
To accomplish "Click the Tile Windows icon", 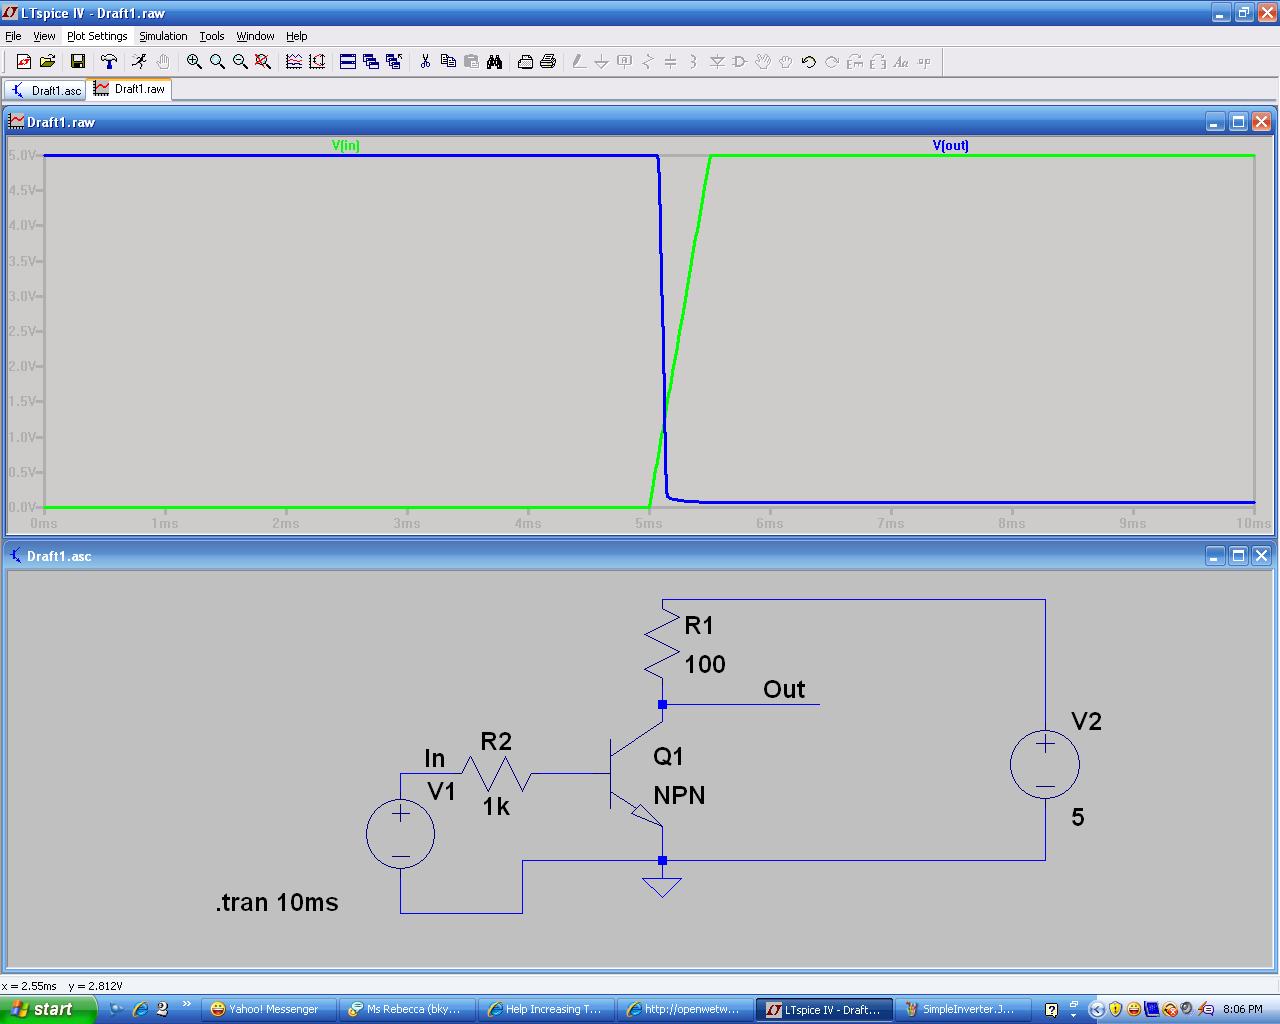I will (348, 62).
